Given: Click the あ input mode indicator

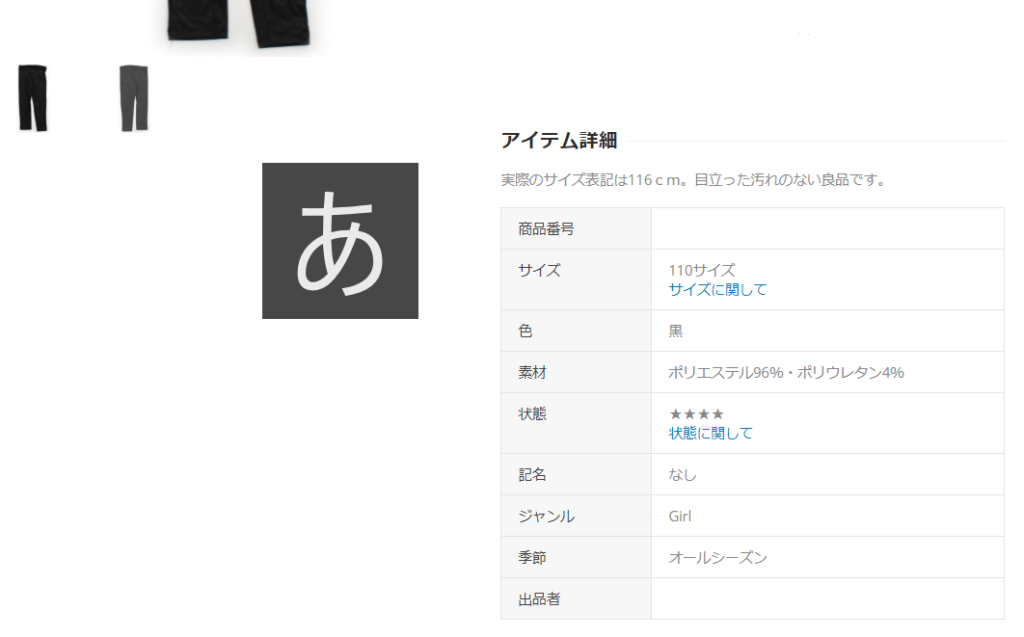Looking at the screenshot, I should coord(340,241).
